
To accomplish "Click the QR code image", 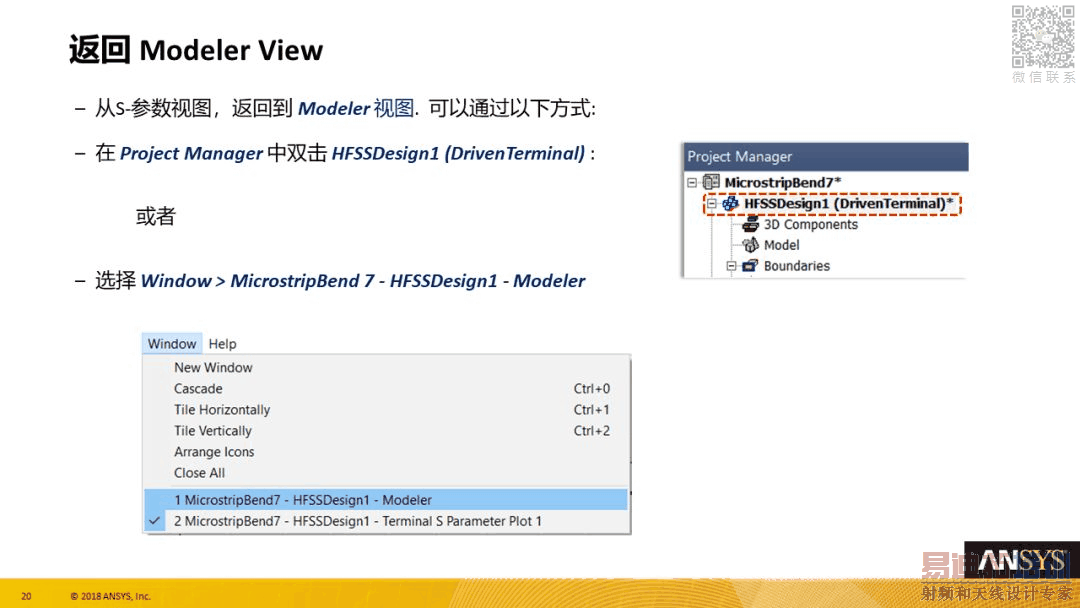I will pyautogui.click(x=1042, y=36).
